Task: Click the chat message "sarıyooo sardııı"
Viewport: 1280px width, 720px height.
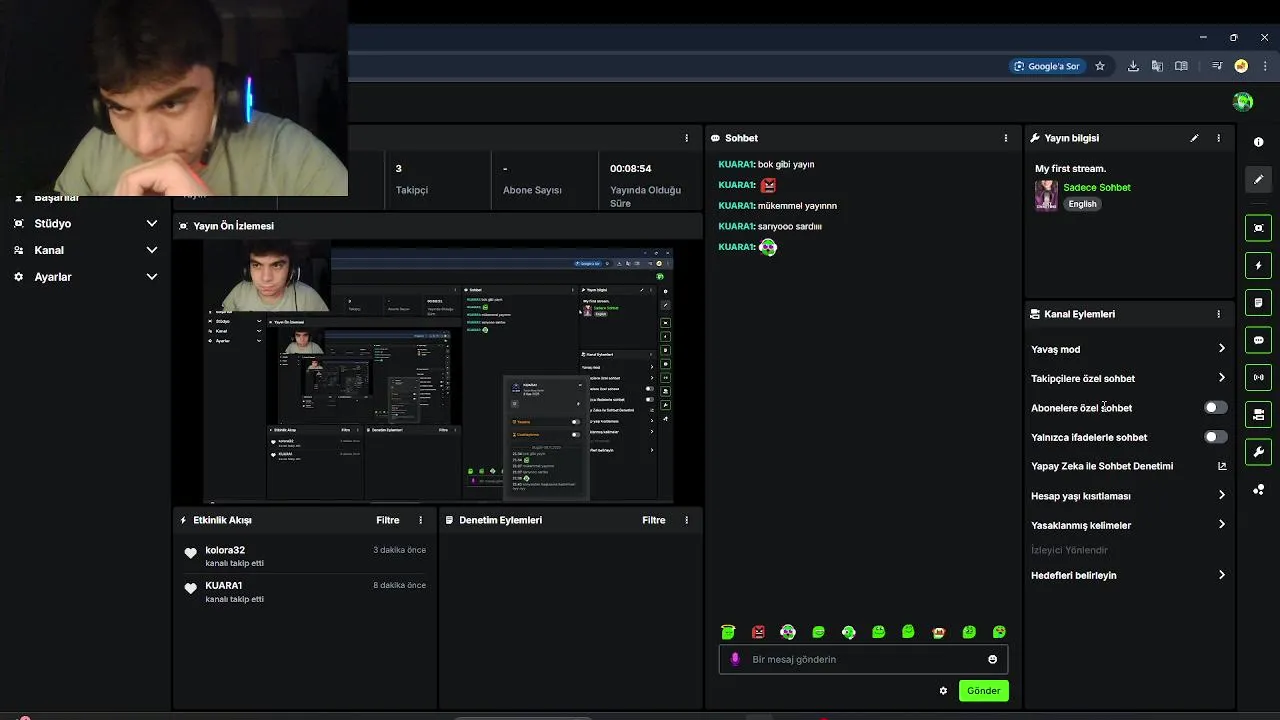Action: (x=790, y=226)
